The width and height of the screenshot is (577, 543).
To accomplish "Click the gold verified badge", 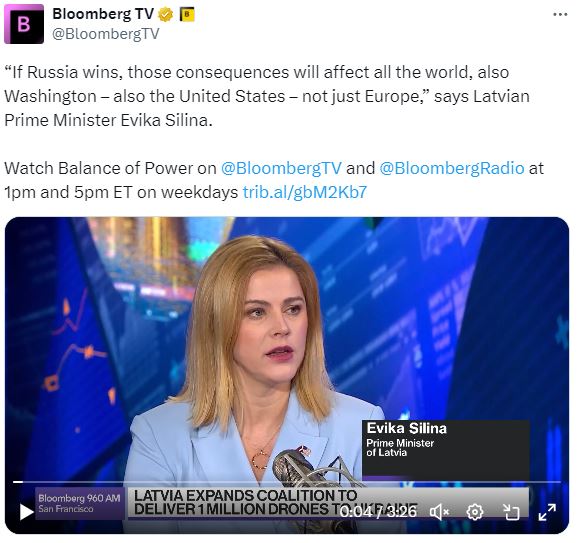I will tap(166, 15).
